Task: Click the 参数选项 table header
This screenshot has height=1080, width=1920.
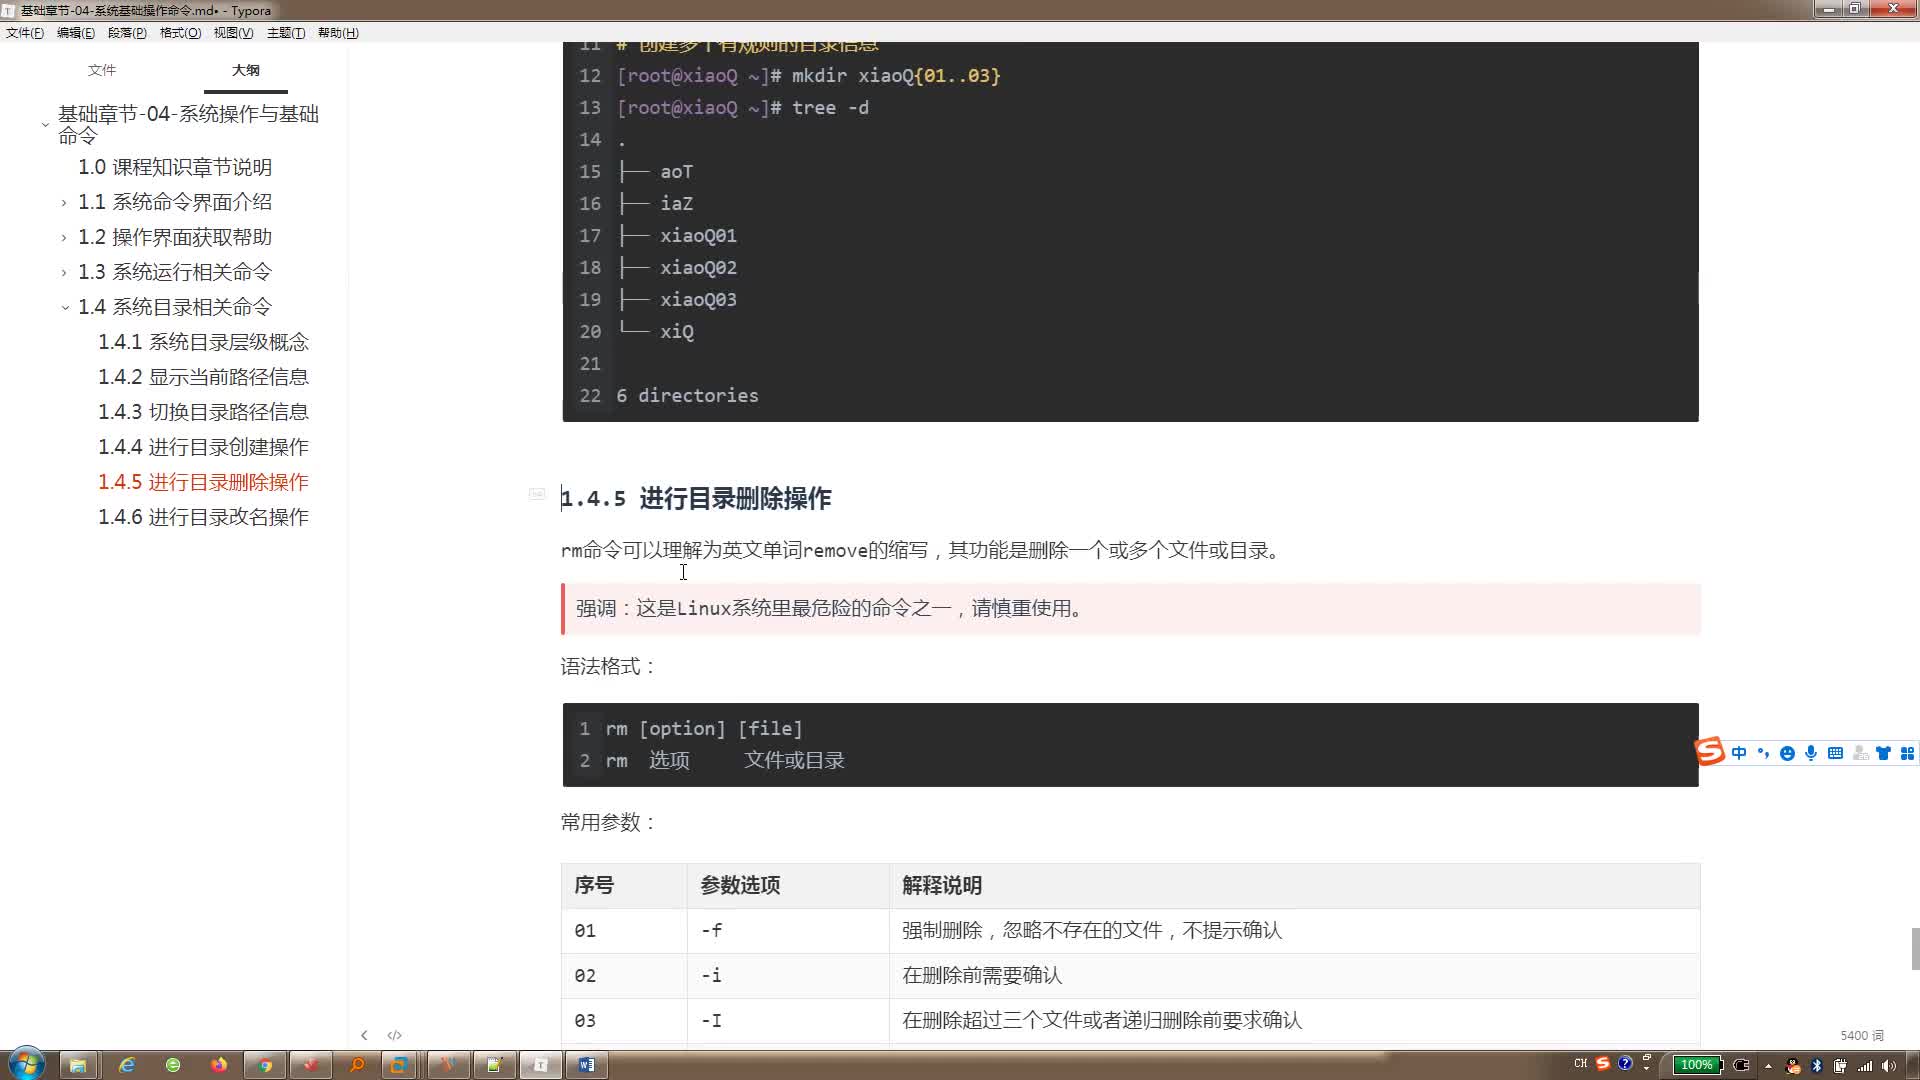Action: (x=788, y=885)
